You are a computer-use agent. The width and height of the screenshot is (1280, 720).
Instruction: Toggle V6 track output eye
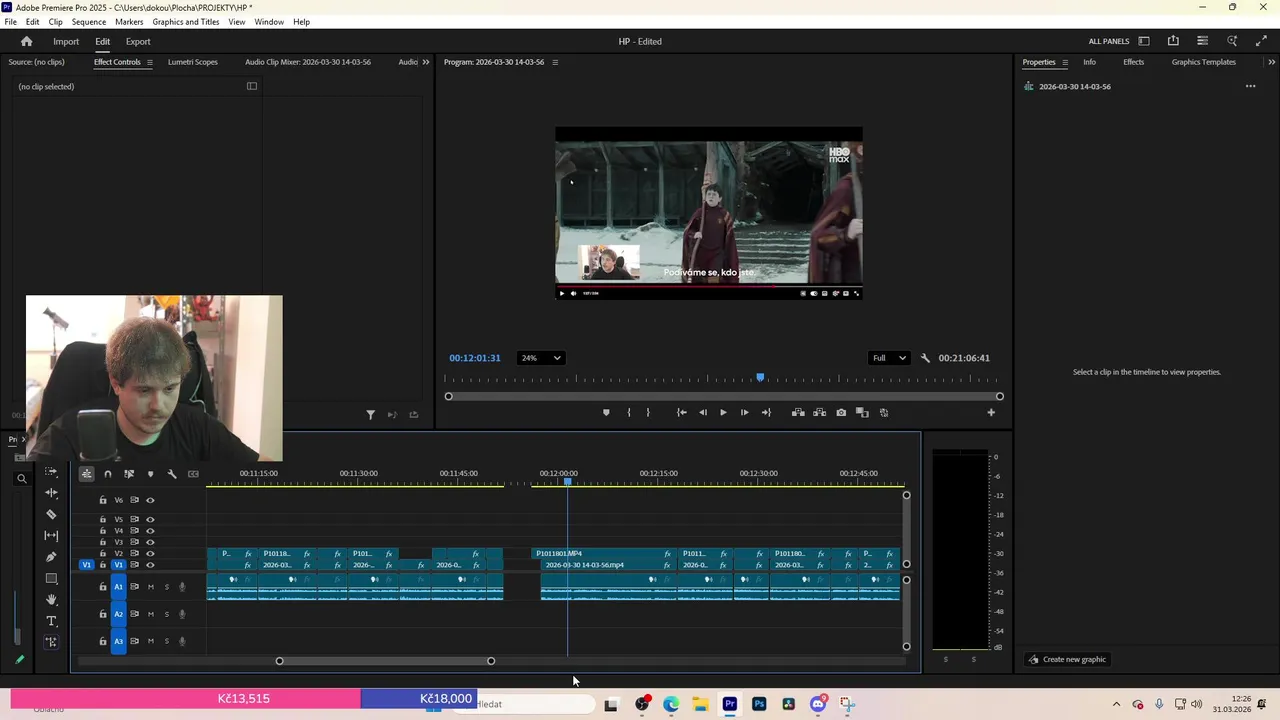tap(150, 500)
